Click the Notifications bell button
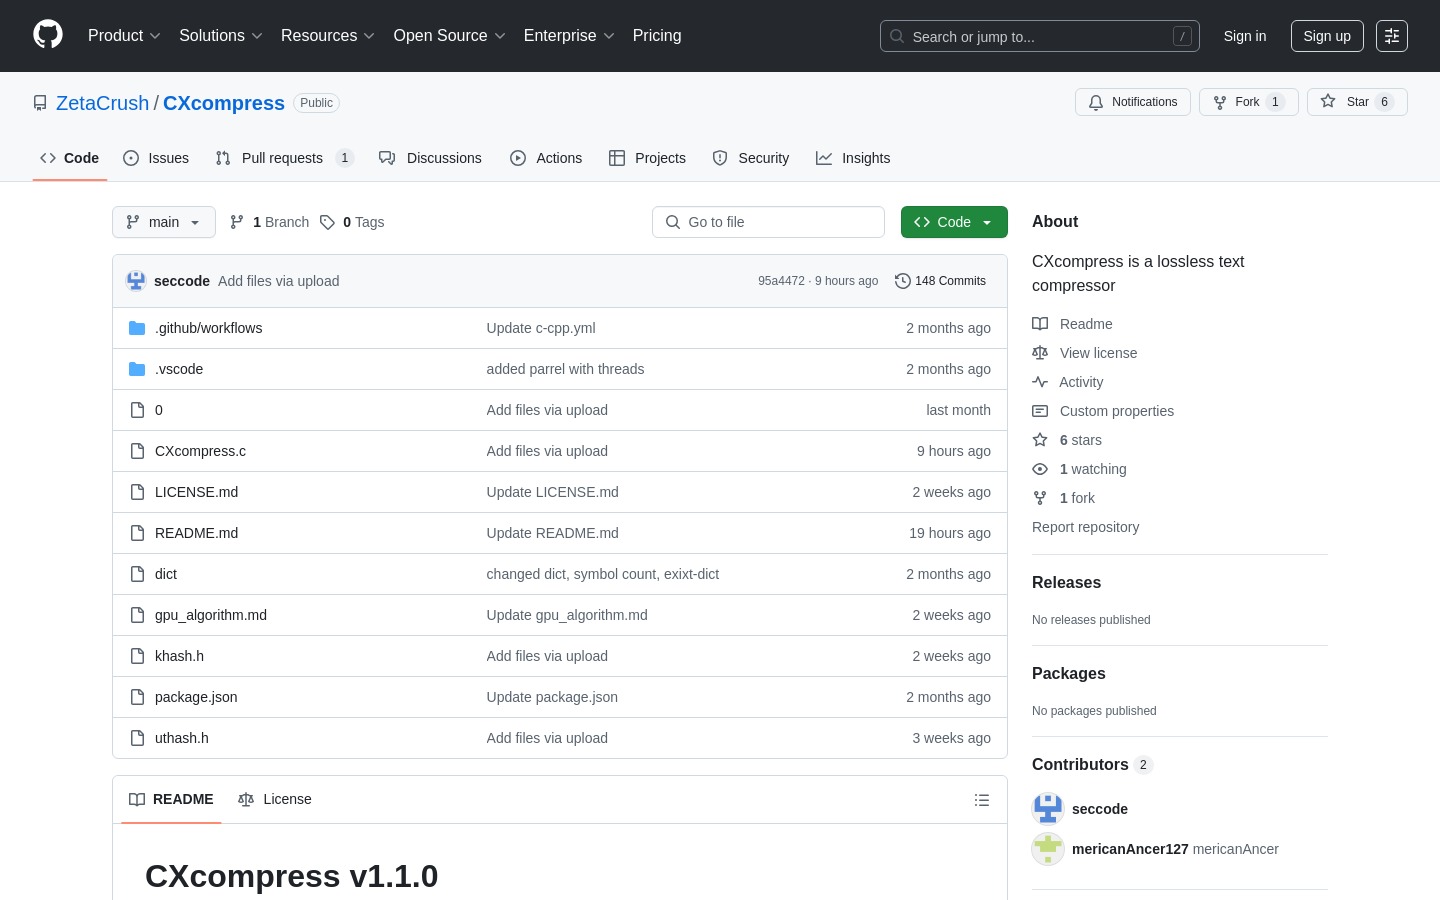This screenshot has height=900, width=1440. (x=1133, y=102)
